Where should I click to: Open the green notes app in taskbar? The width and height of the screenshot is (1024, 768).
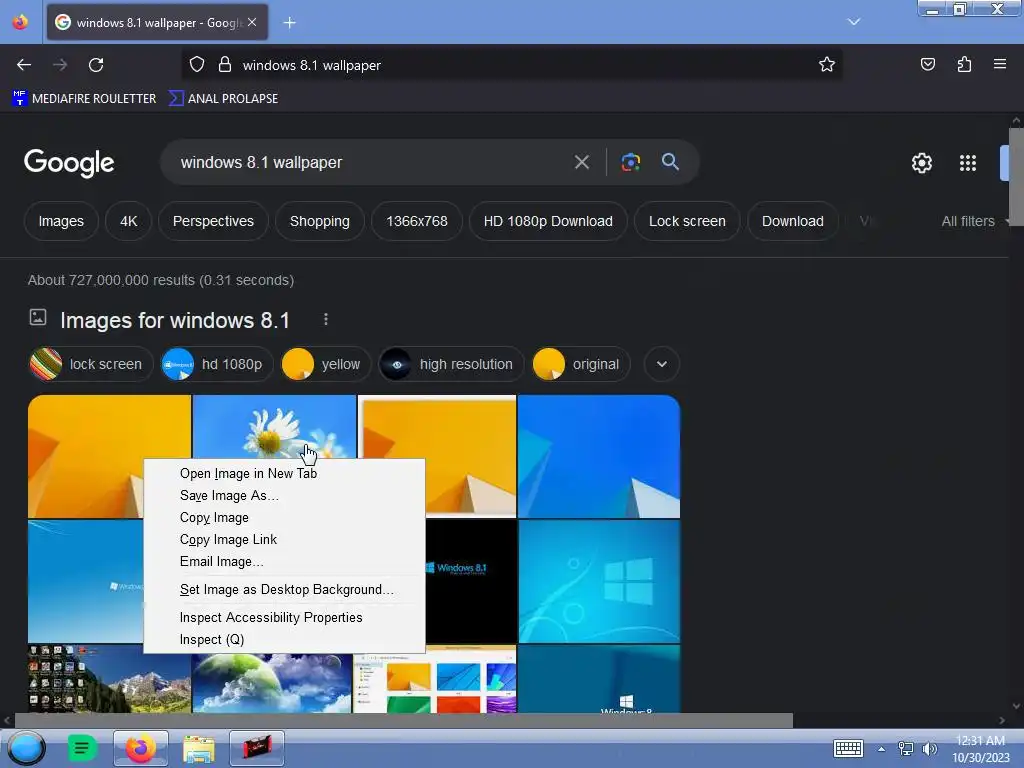(x=82, y=748)
